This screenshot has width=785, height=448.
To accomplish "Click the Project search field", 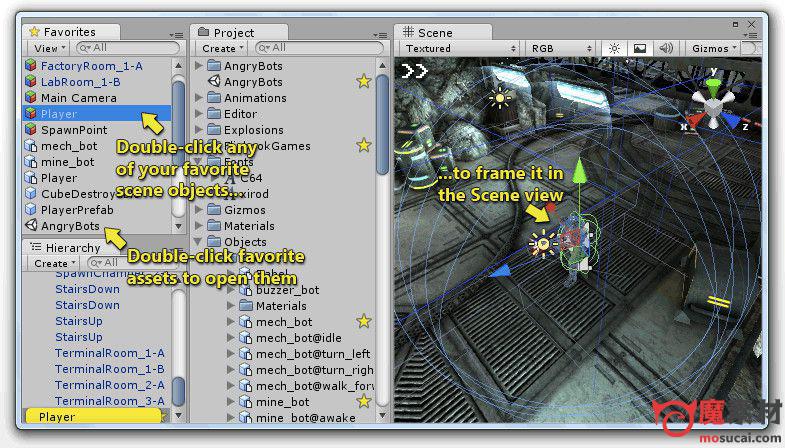I will click(x=319, y=48).
